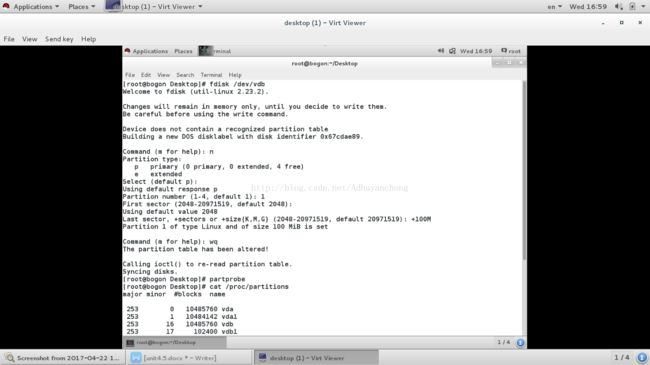Open Virt Viewer Help menu
The height and width of the screenshot is (365, 650).
[88, 39]
